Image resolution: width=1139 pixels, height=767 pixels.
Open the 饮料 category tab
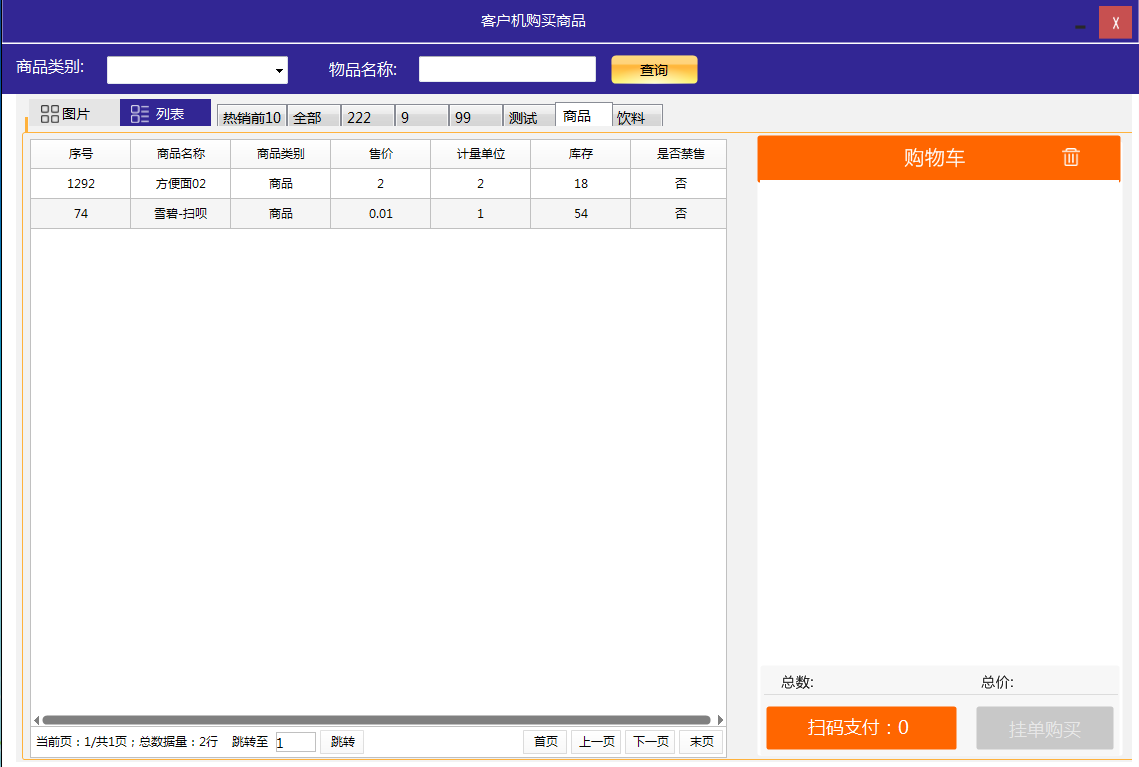636,117
